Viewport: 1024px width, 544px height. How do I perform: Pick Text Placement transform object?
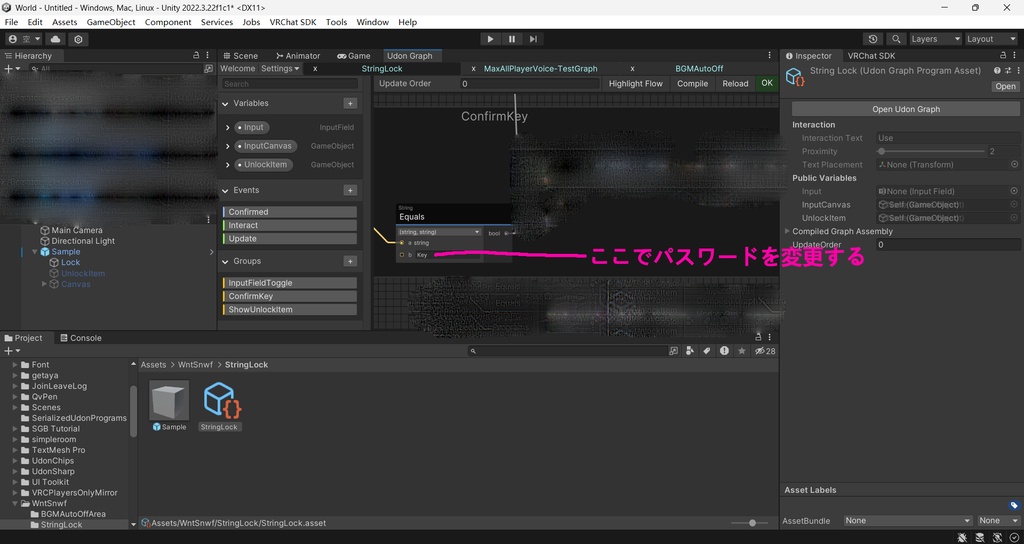[1014, 165]
